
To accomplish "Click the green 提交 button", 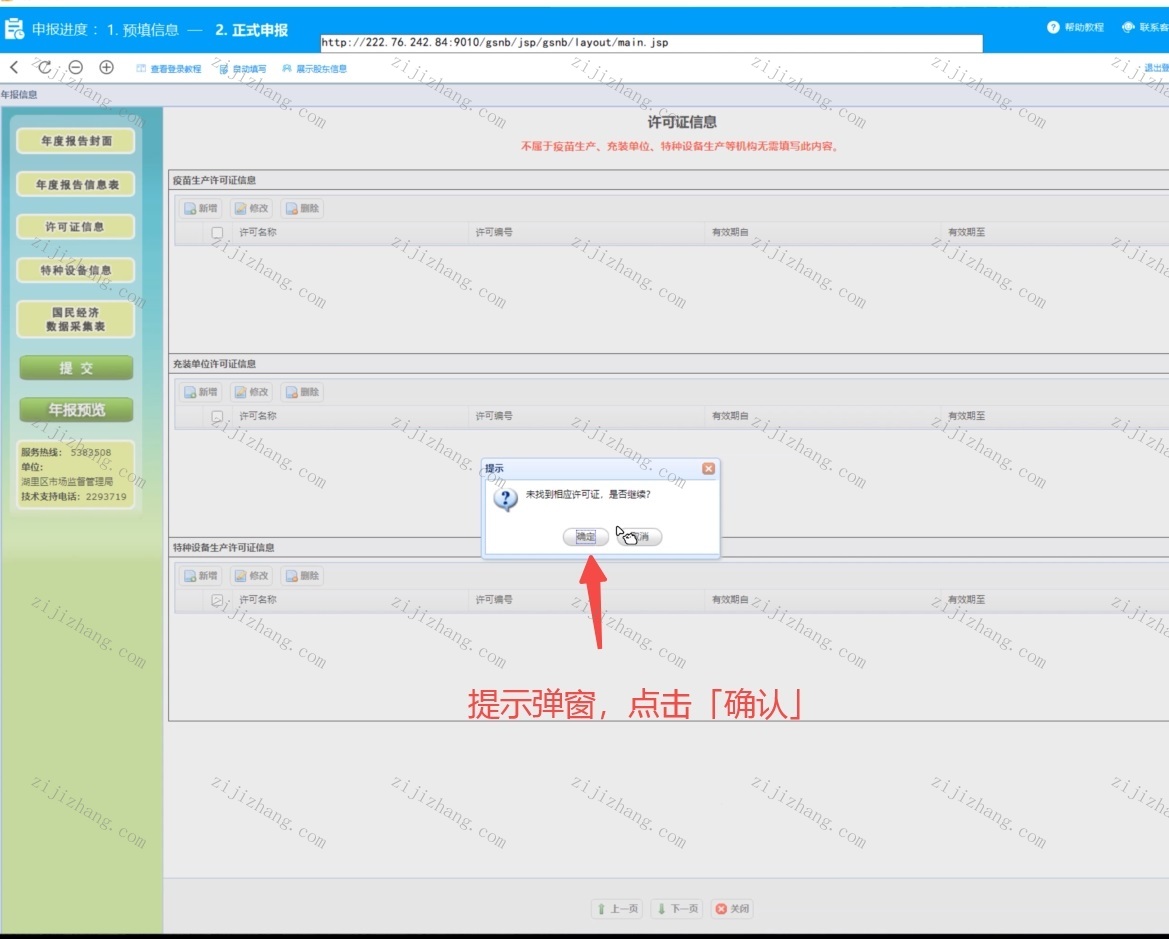I will 76,368.
